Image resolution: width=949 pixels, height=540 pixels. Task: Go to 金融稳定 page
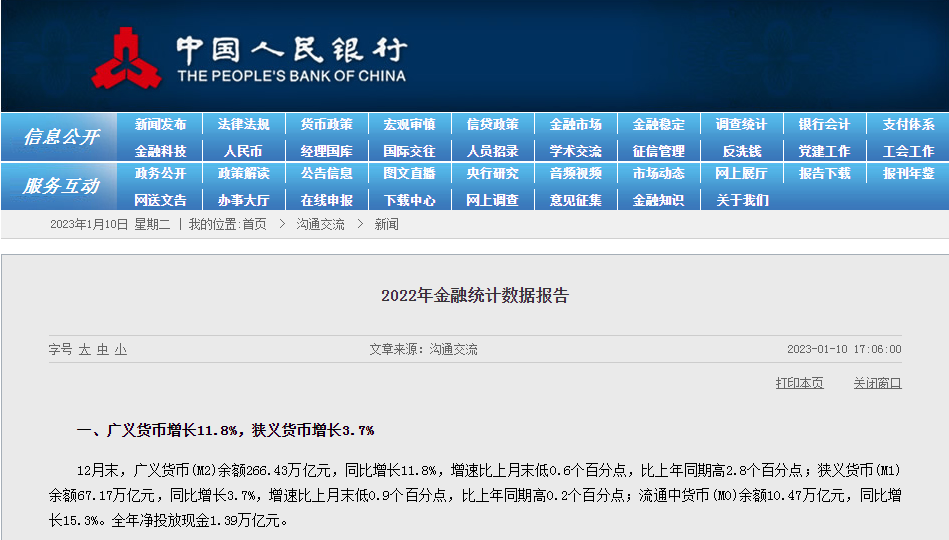click(658, 125)
